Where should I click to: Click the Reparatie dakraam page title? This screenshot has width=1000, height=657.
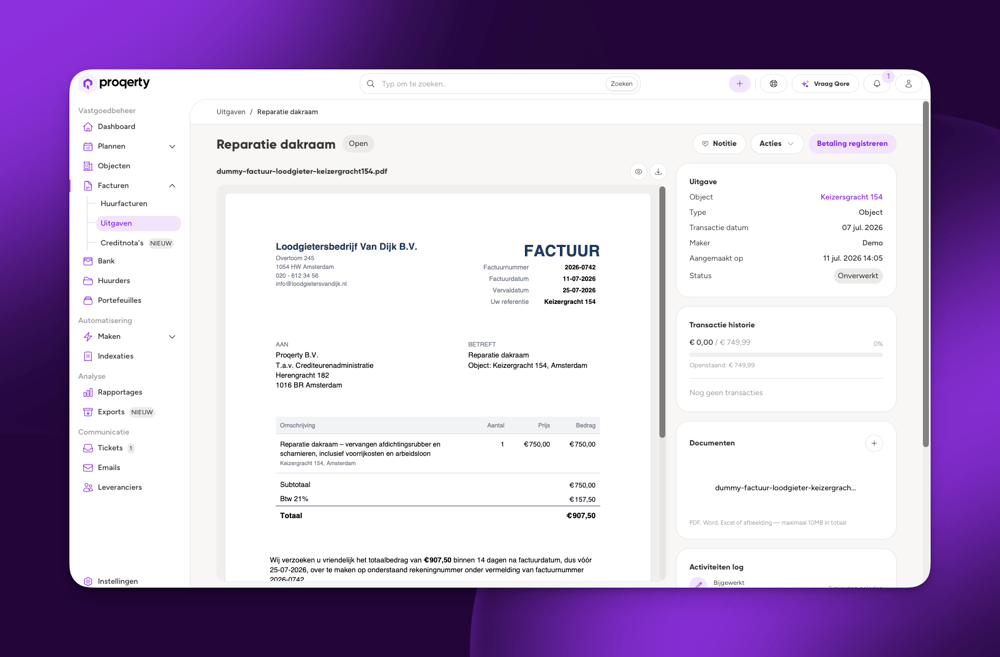pyautogui.click(x=276, y=144)
